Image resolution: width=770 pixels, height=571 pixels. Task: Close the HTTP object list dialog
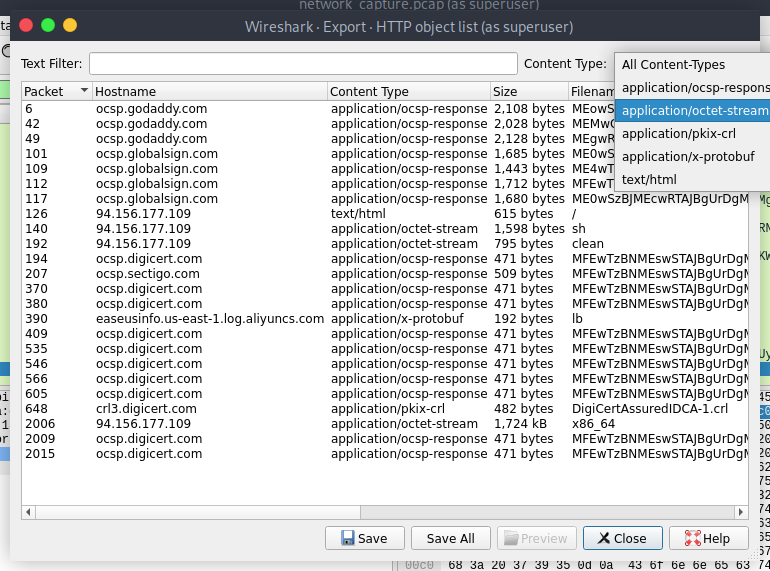621,538
